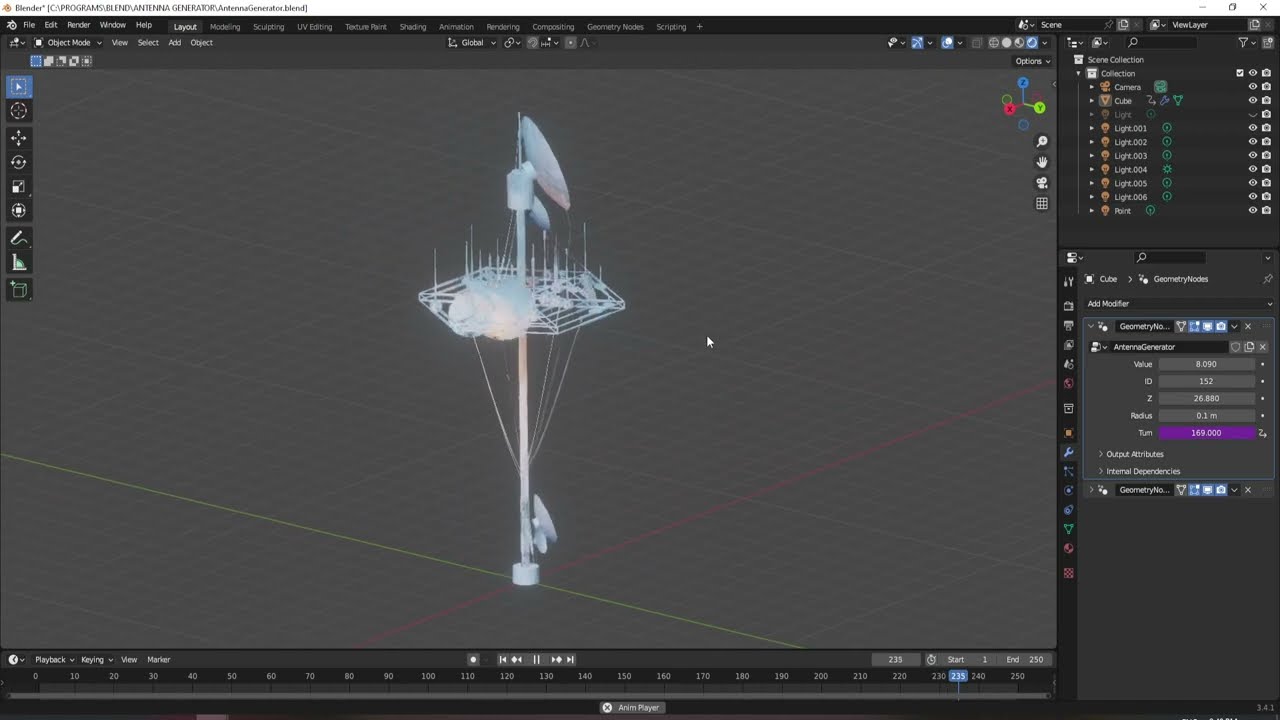This screenshot has height=720, width=1280.
Task: Open the Material properties tab
Action: [x=1068, y=548]
